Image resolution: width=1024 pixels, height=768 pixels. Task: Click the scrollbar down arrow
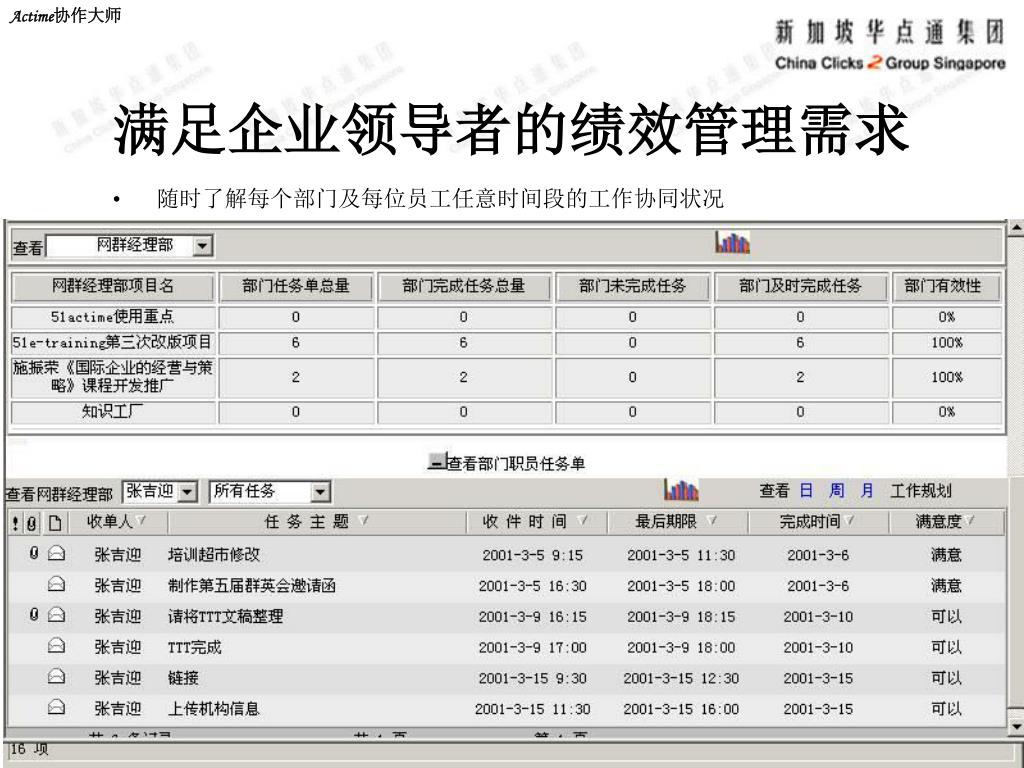click(1016, 725)
